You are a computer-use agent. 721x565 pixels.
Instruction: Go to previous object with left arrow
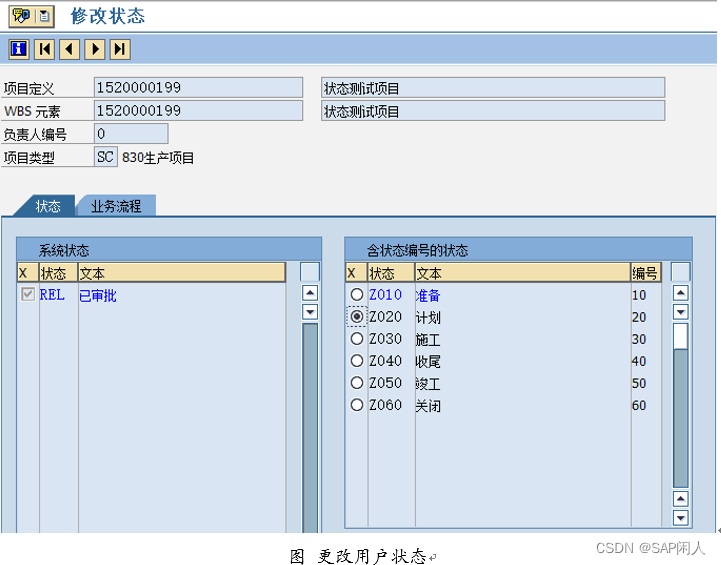click(x=69, y=49)
